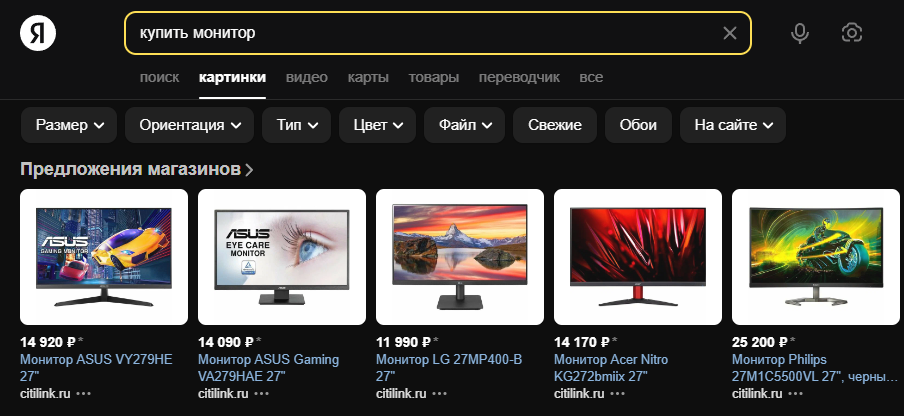904x416 pixels.
Task: Start voice search with microphone icon
Action: click(x=800, y=33)
